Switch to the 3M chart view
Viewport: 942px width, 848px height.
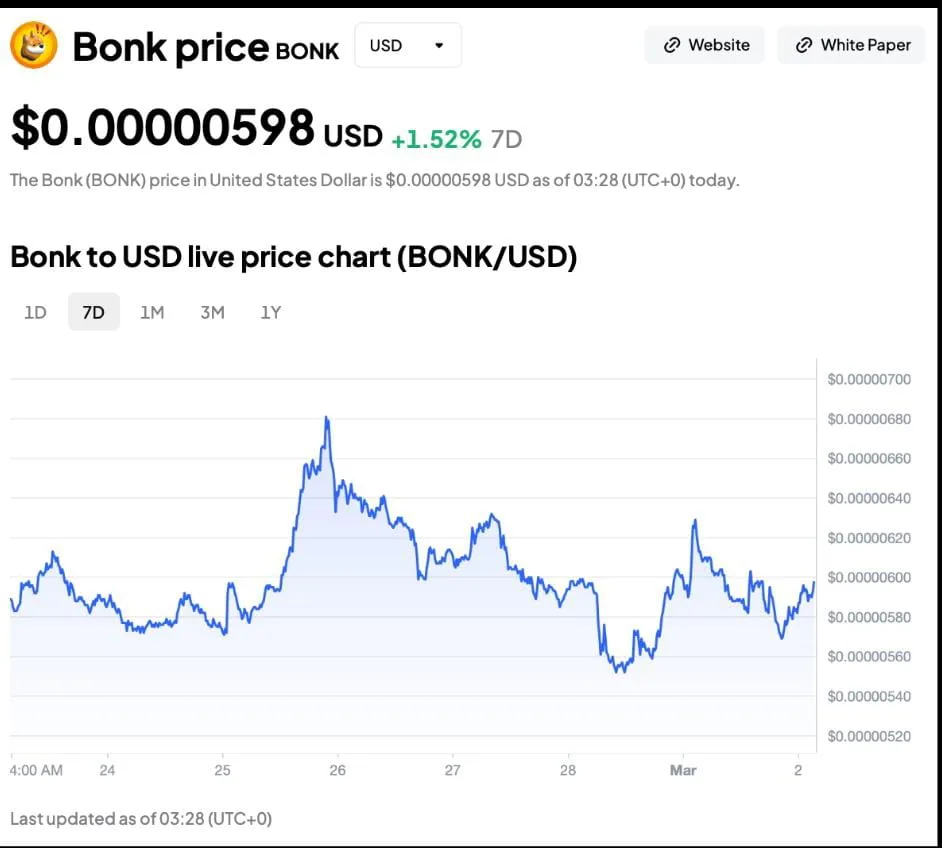212,312
